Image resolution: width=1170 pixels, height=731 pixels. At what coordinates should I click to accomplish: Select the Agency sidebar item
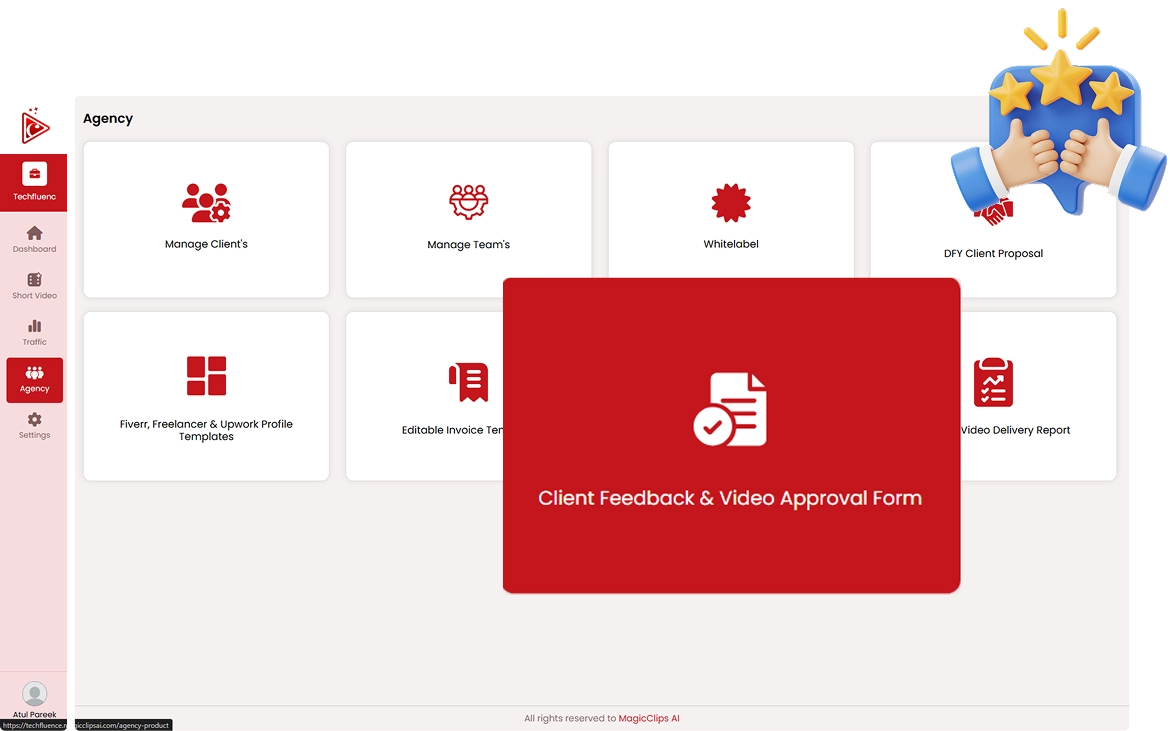coord(34,380)
